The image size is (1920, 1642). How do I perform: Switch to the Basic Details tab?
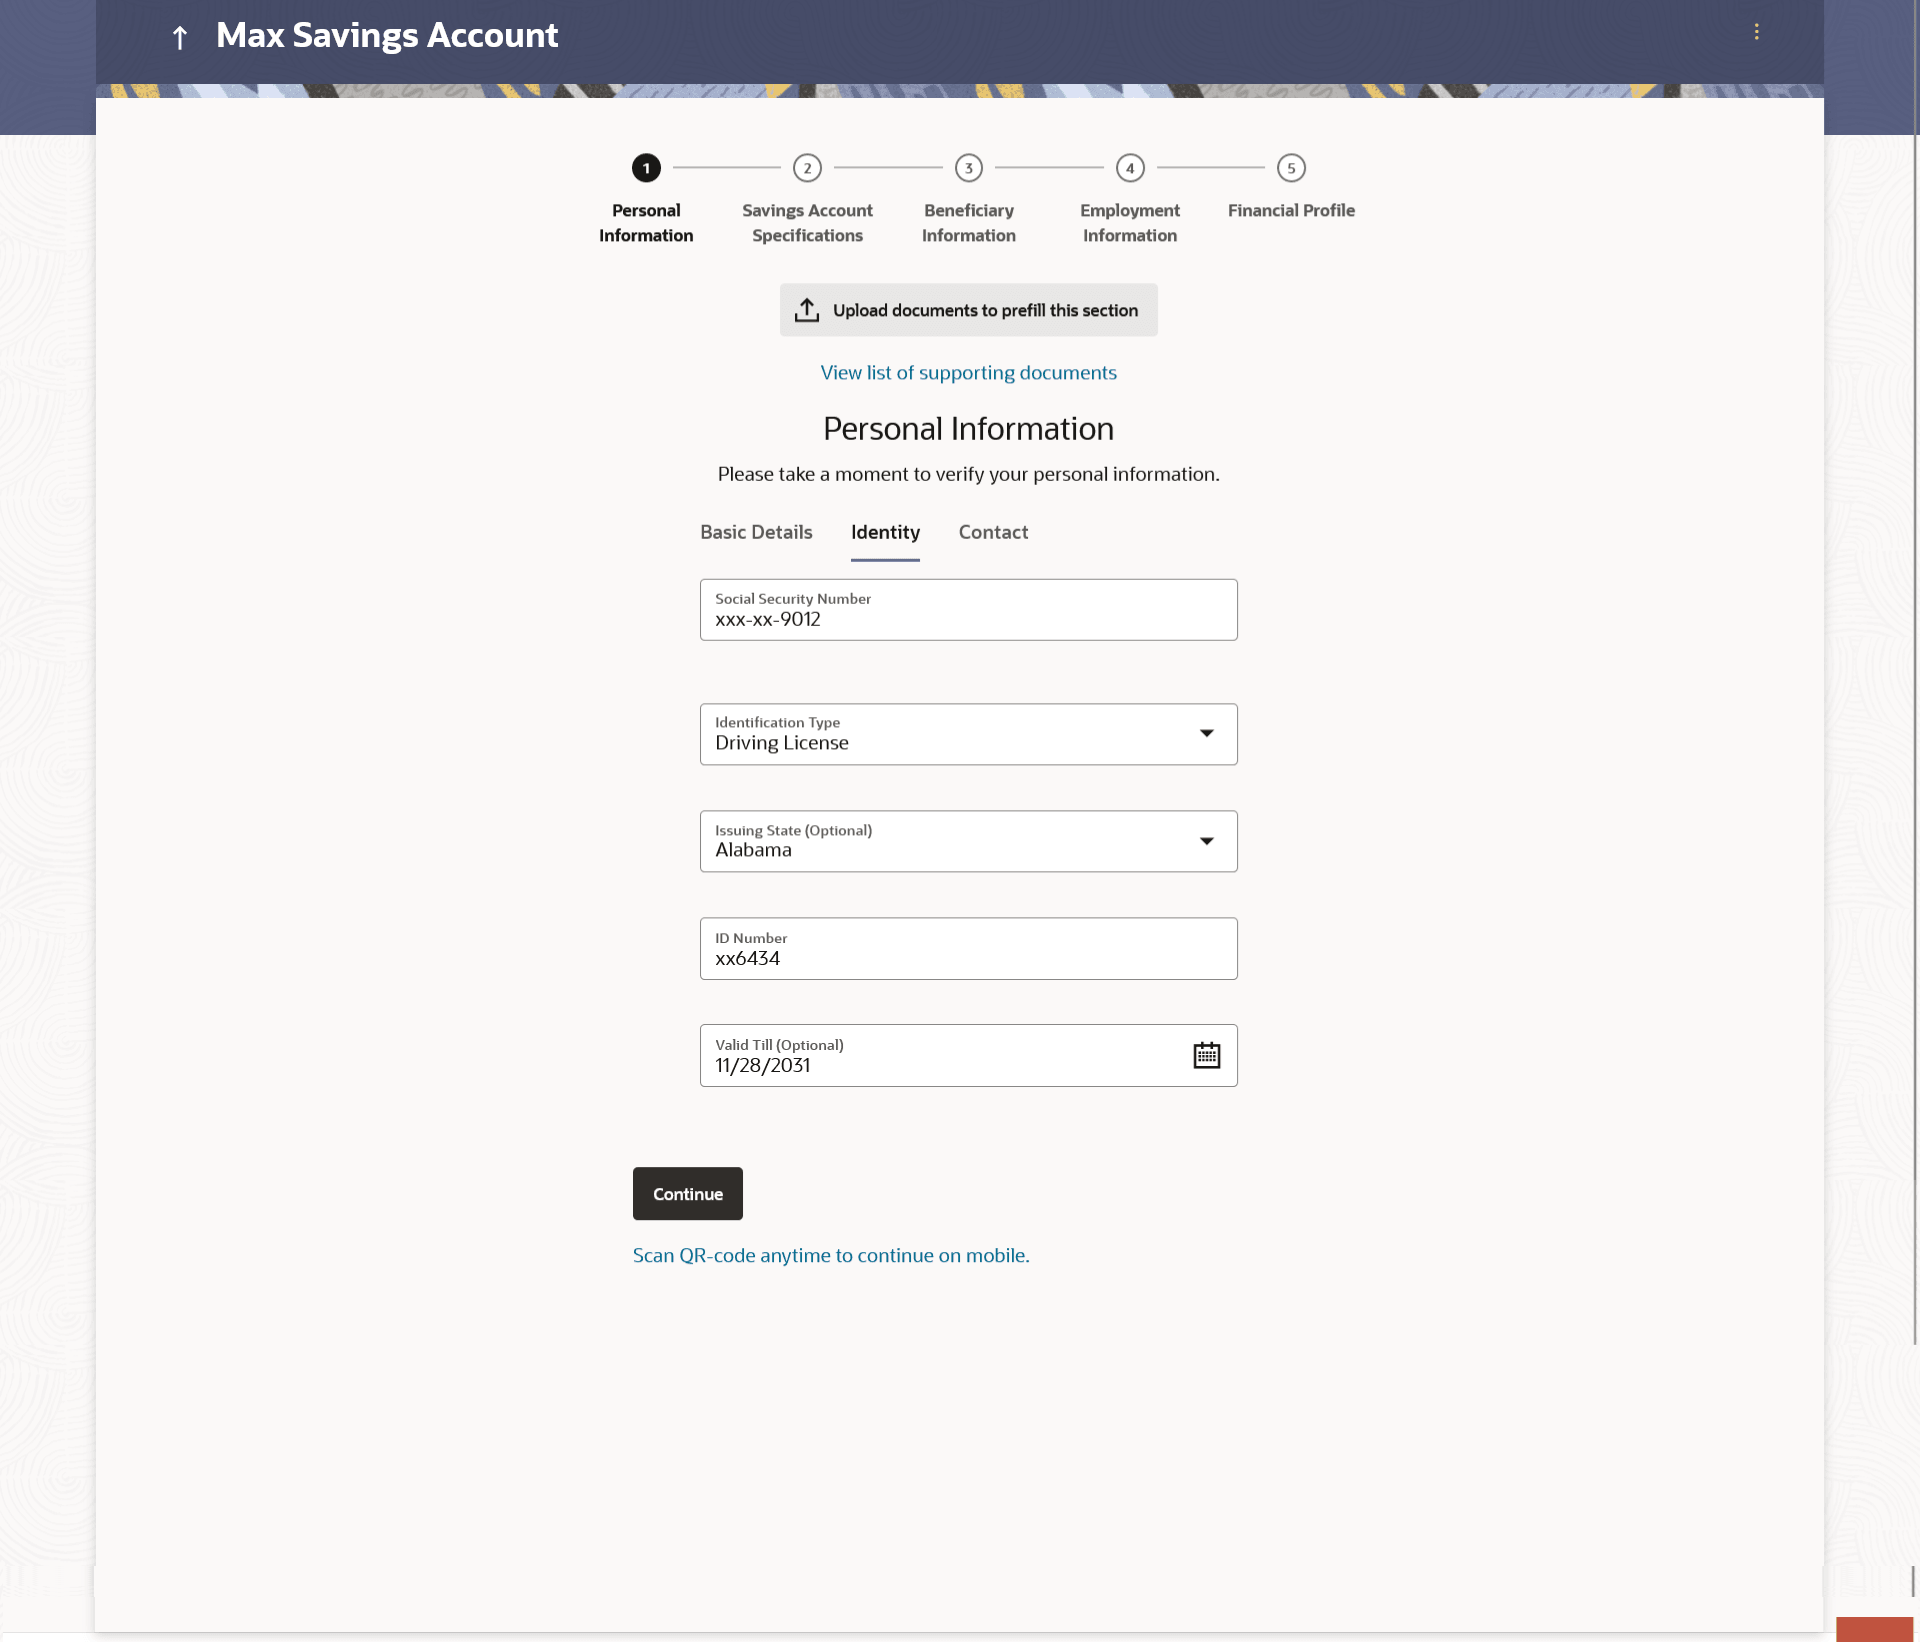pos(756,532)
